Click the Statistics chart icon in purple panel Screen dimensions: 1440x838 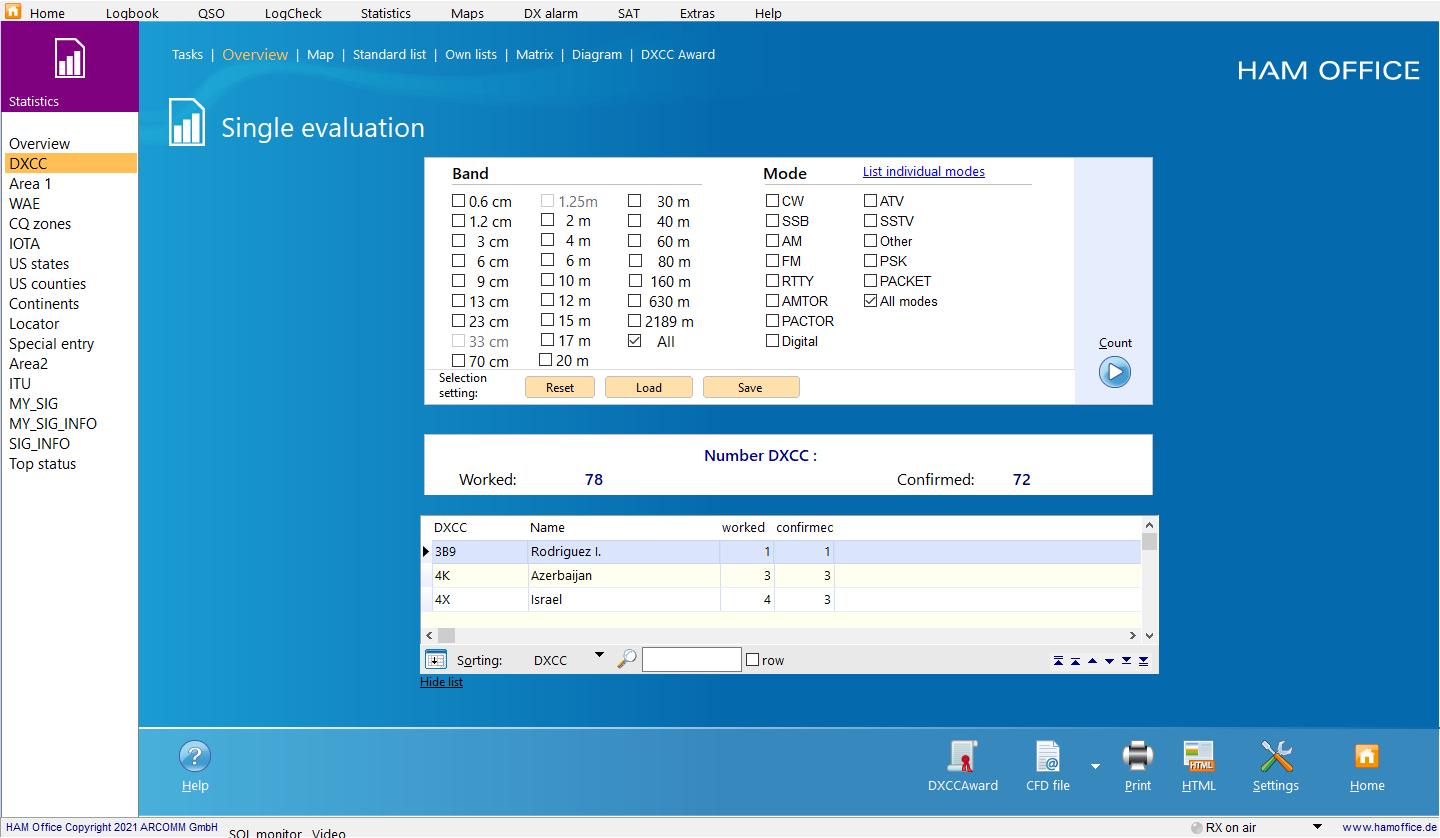pyautogui.click(x=70, y=59)
